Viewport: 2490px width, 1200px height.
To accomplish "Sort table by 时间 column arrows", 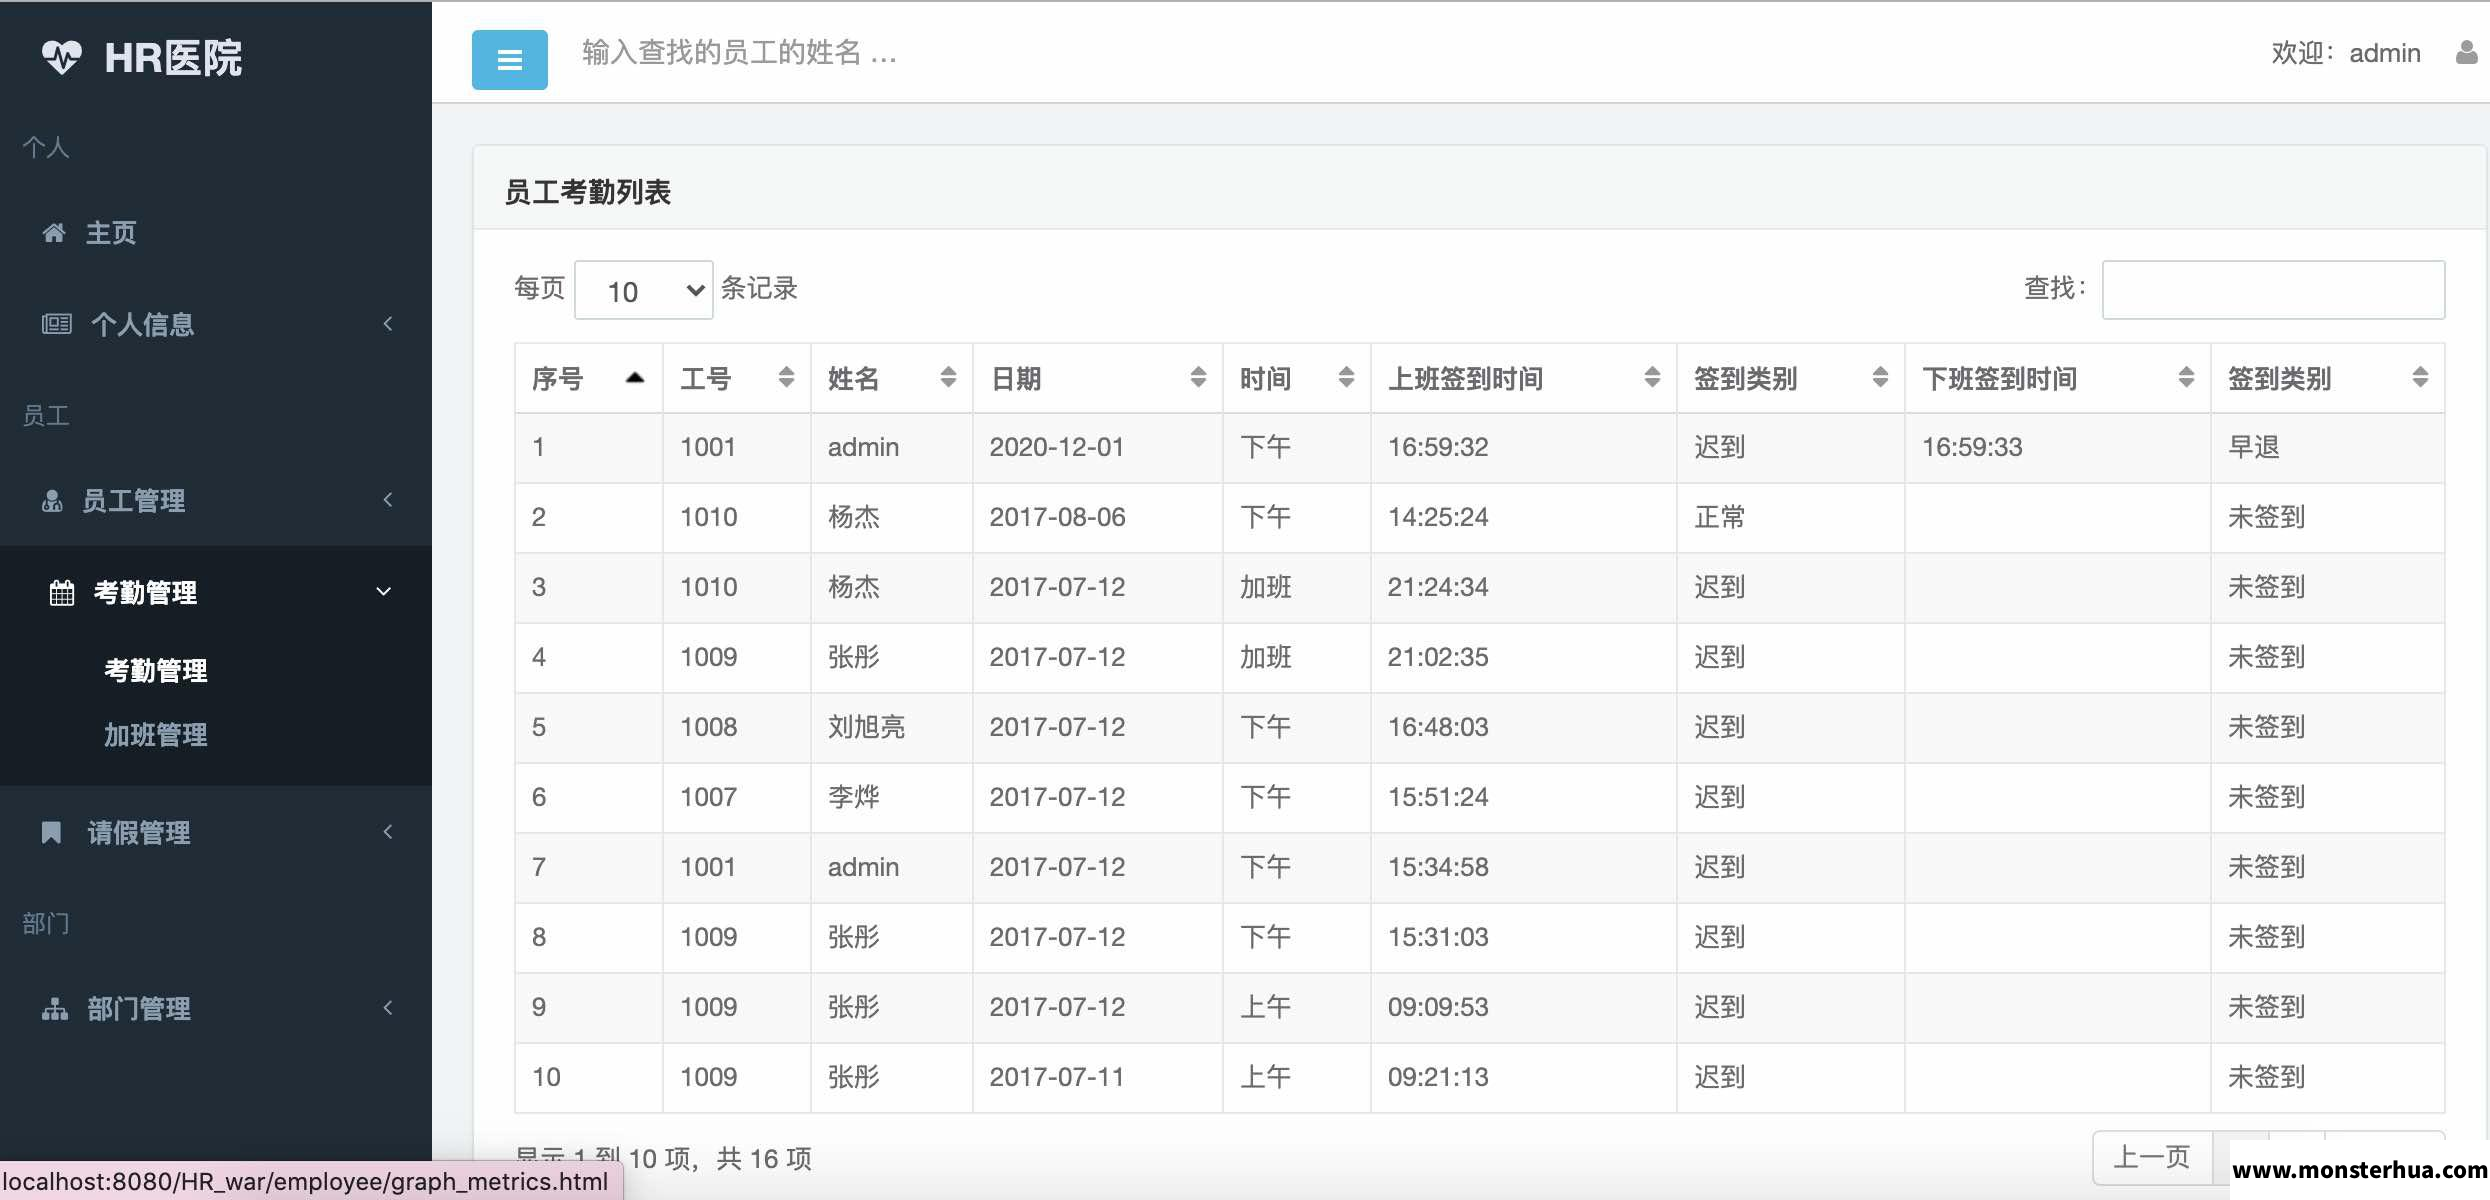I will tap(1346, 377).
